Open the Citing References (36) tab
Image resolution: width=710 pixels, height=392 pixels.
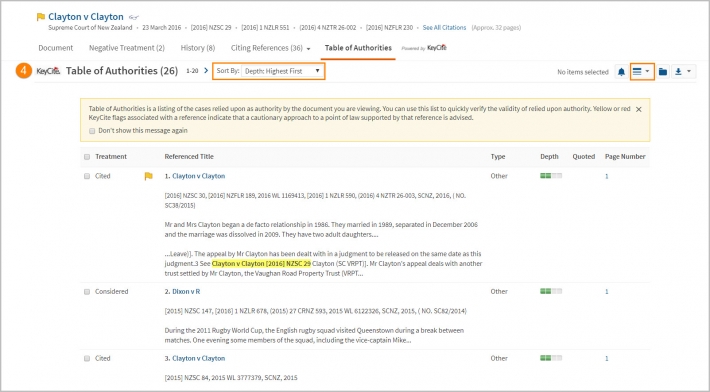pyautogui.click(x=267, y=48)
